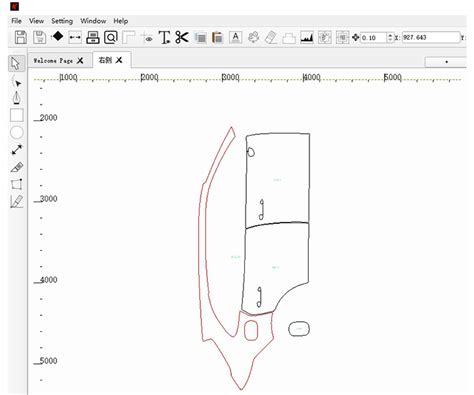Increase the 0.10 step value spinner

390,35
